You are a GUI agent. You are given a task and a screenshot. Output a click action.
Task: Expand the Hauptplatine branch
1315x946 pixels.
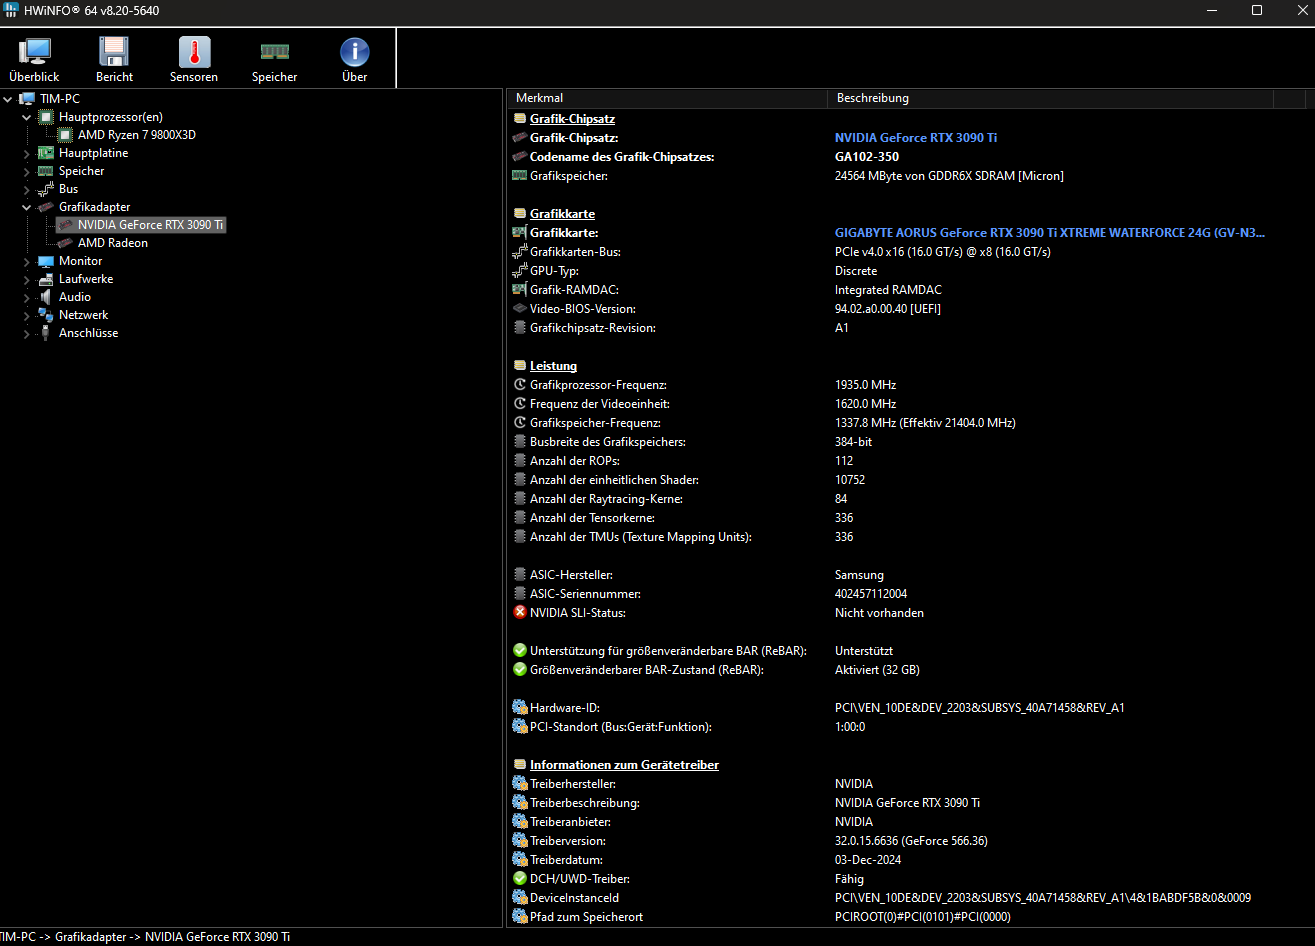tap(27, 153)
